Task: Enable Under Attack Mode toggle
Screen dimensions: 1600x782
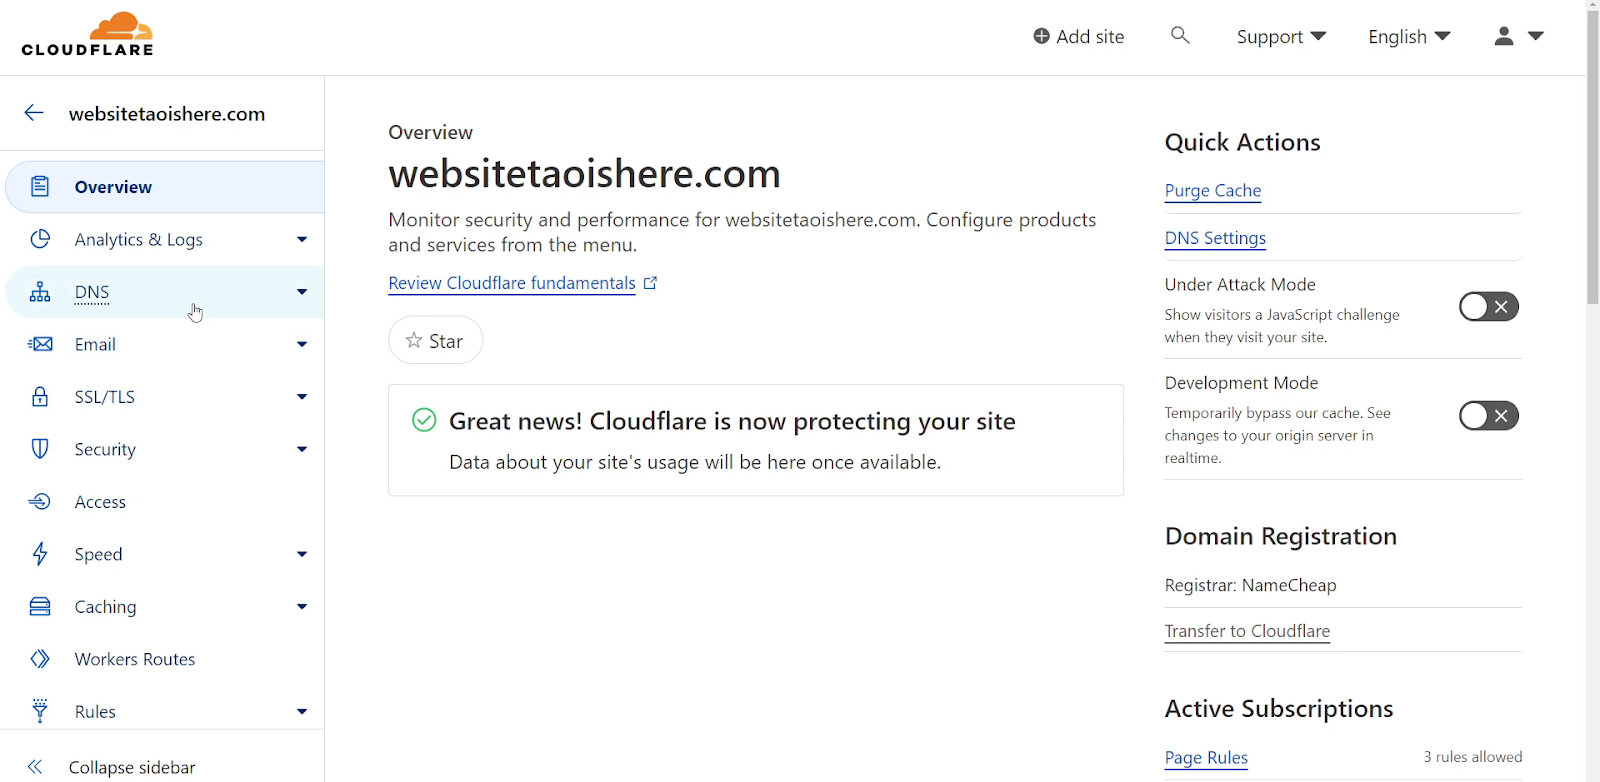Action: [x=1488, y=307]
